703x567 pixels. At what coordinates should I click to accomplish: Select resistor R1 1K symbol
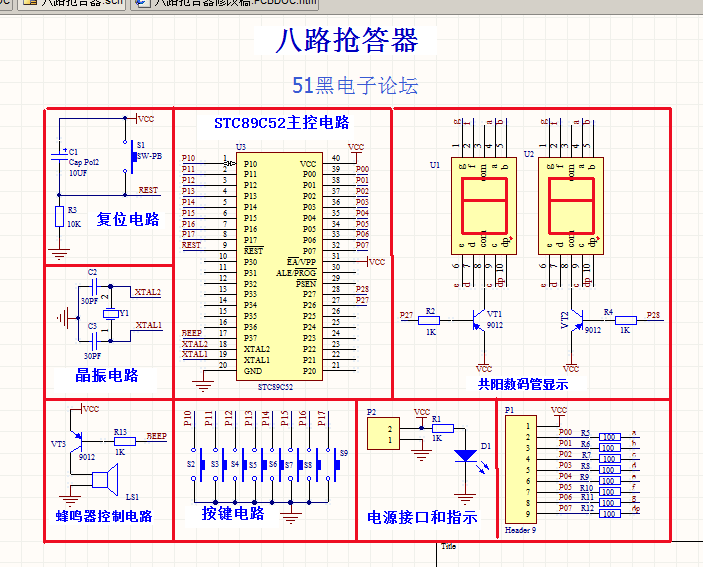click(443, 428)
